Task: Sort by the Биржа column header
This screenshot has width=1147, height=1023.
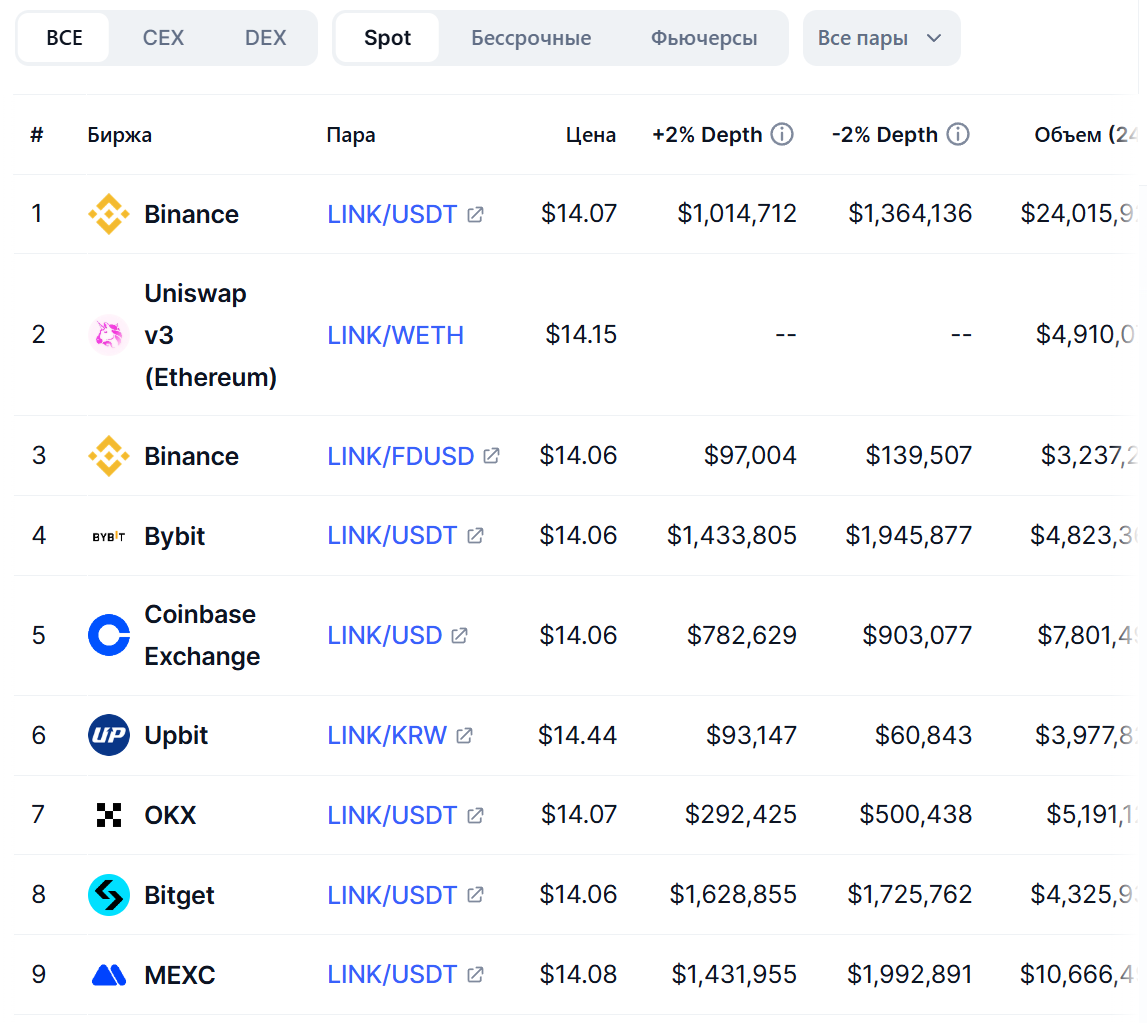Action: coord(119,135)
